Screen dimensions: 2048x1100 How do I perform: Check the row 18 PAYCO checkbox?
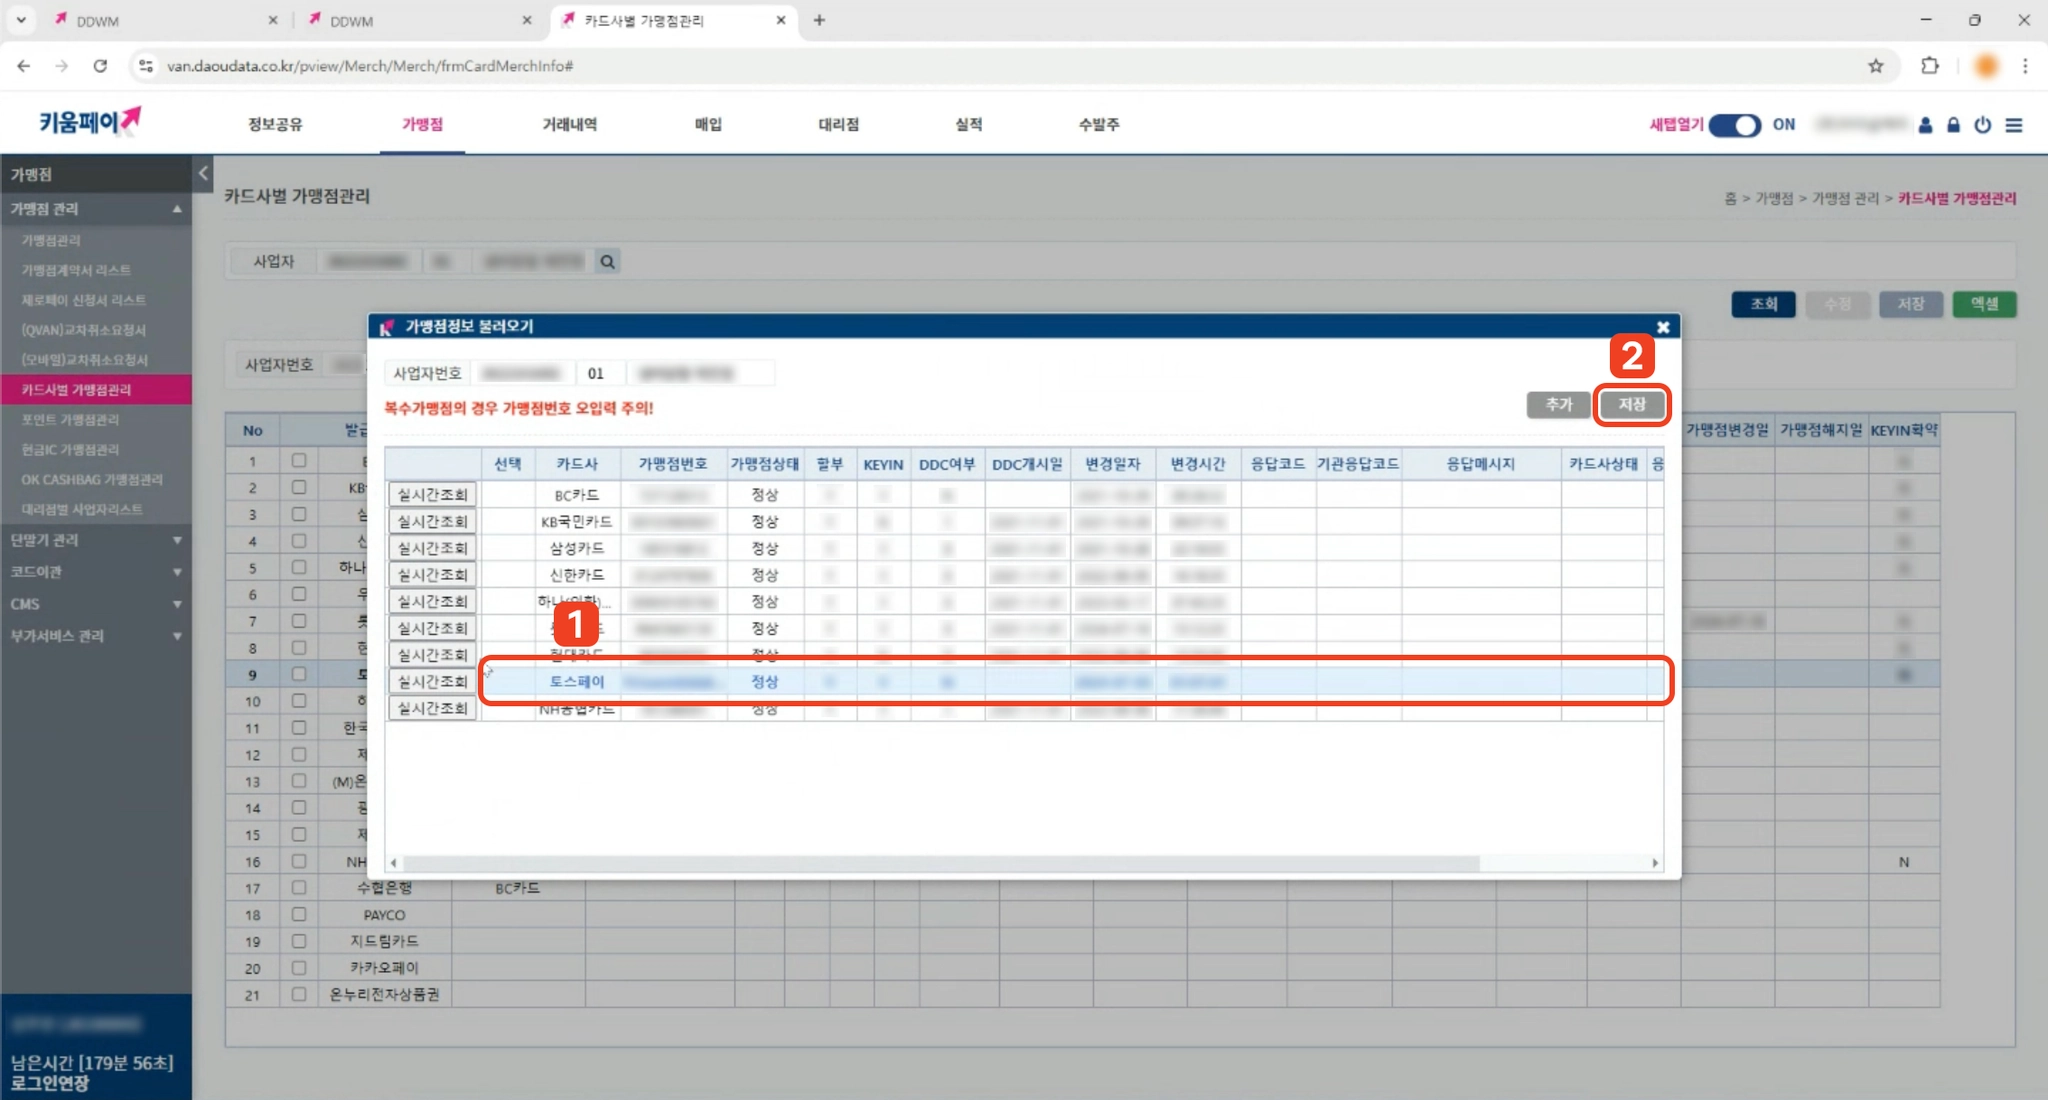pyautogui.click(x=298, y=914)
